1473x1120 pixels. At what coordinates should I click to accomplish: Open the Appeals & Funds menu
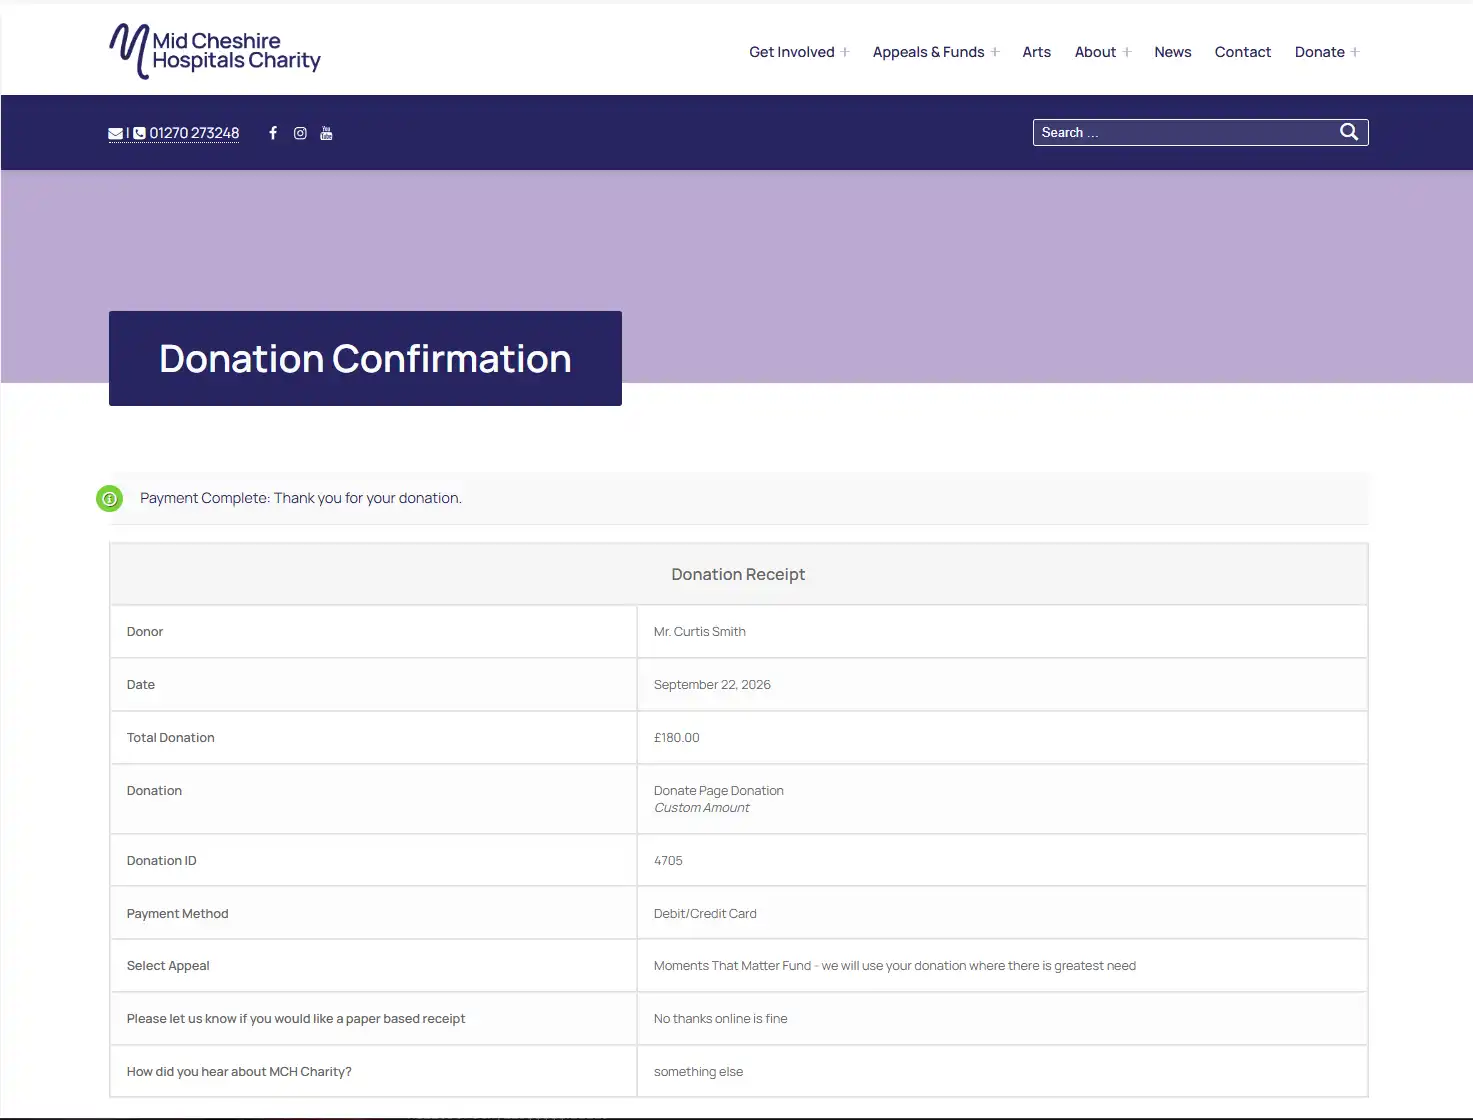(x=929, y=52)
